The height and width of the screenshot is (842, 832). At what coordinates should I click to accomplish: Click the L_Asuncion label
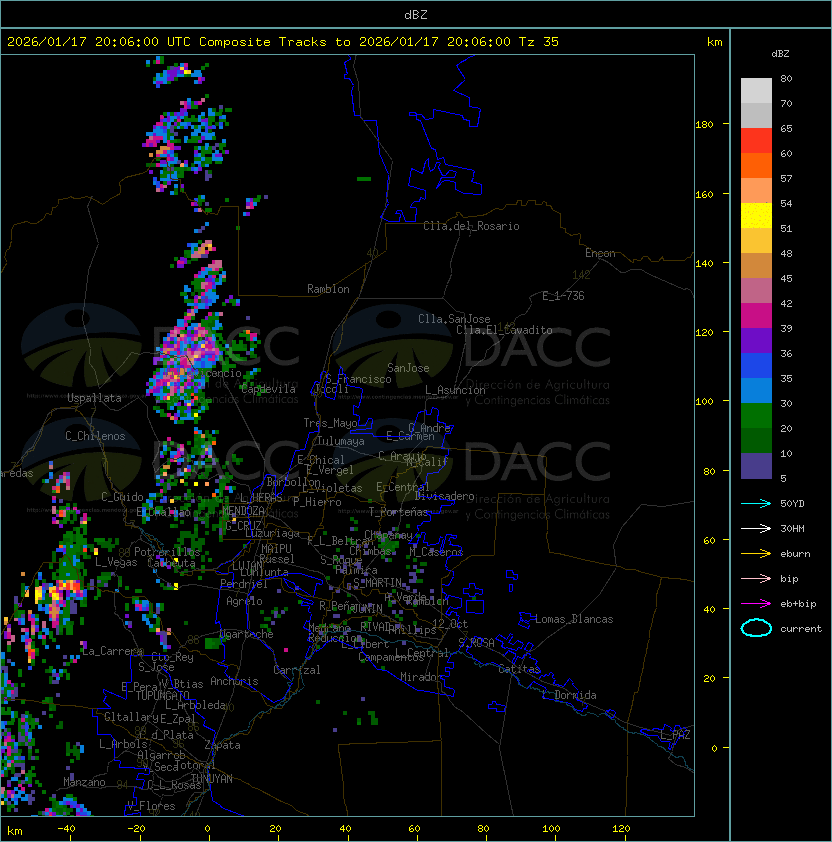(455, 390)
